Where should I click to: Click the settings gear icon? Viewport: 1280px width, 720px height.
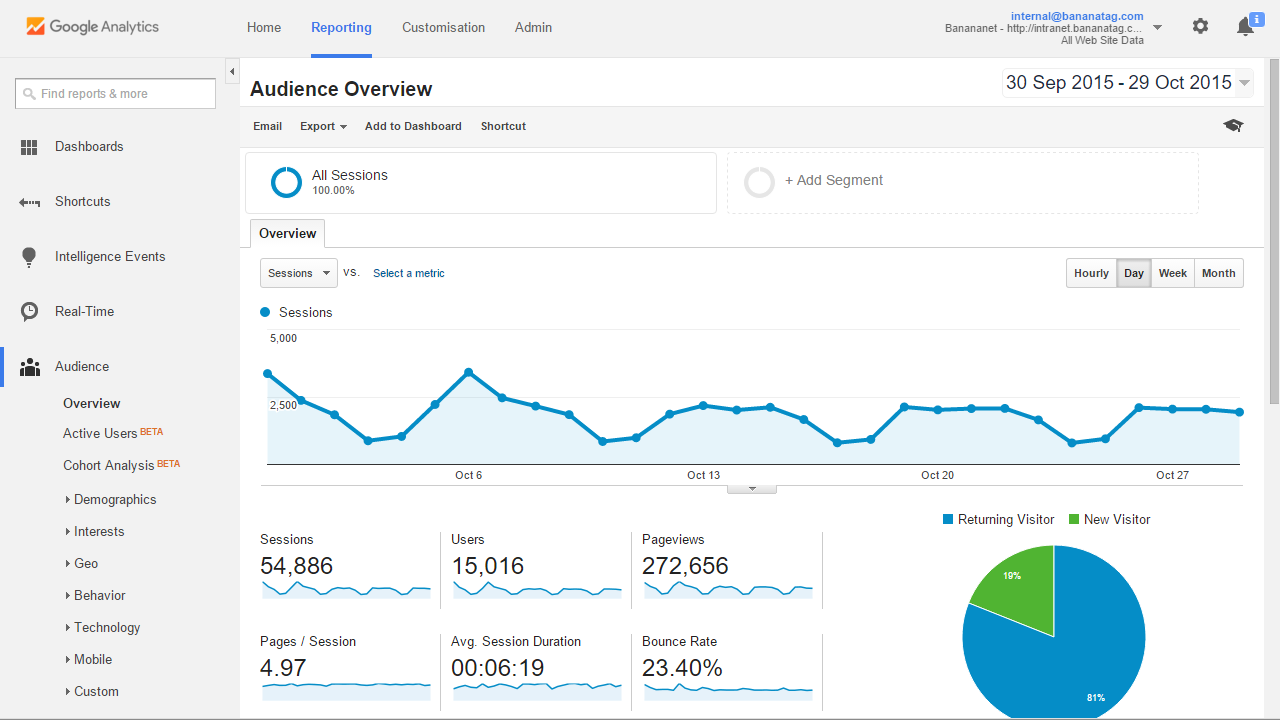coord(1200,27)
